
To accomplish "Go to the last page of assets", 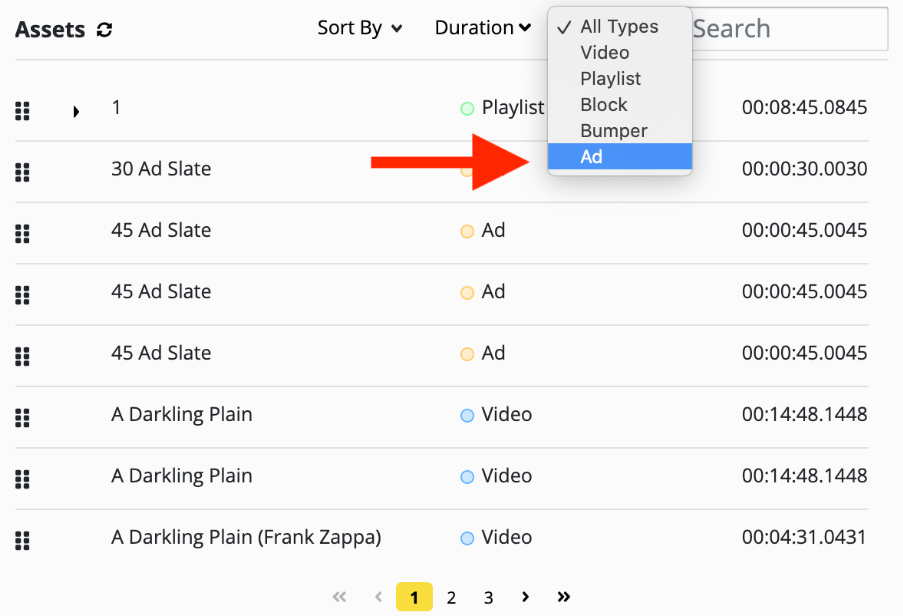I will pos(564,597).
